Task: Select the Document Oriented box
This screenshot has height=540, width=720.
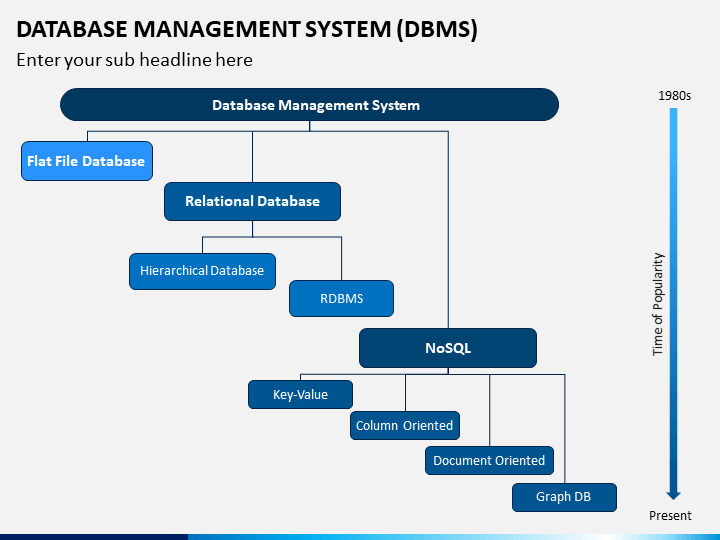Action: pos(489,460)
